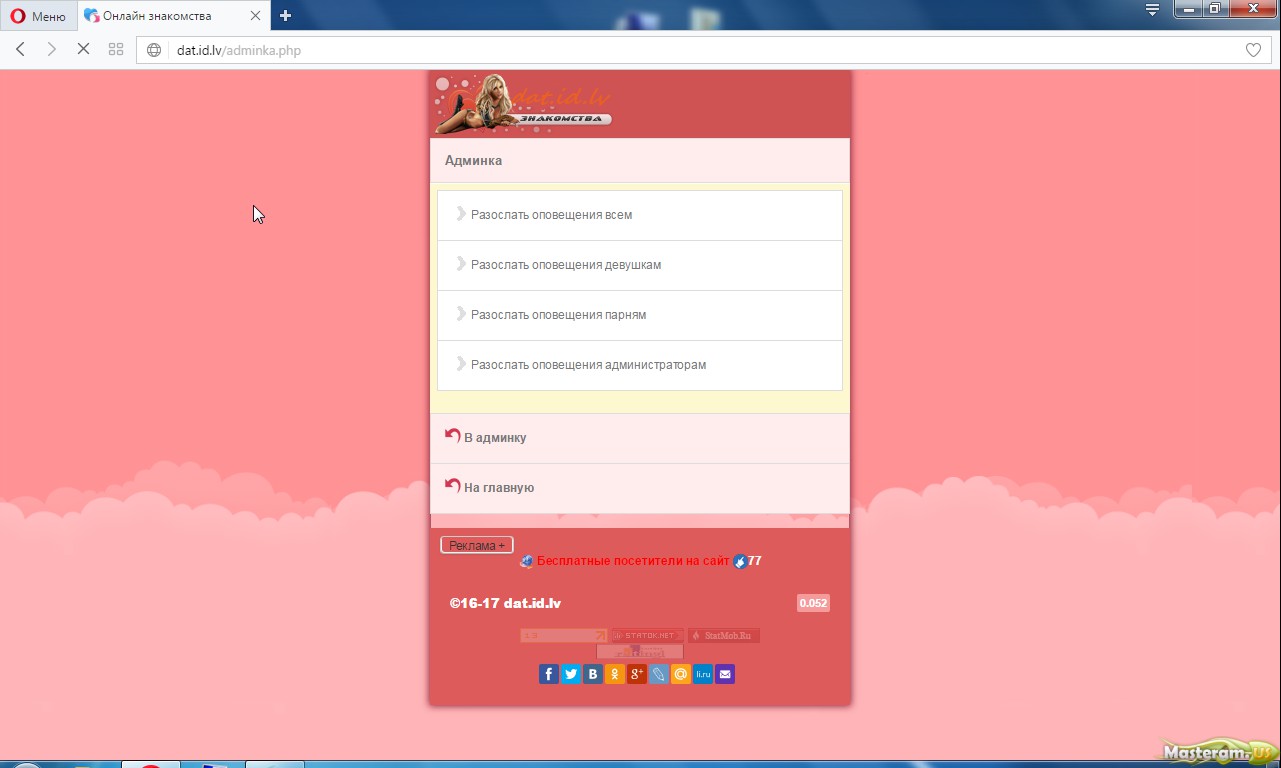
Task: Return home via На главную link
Action: click(x=640, y=488)
